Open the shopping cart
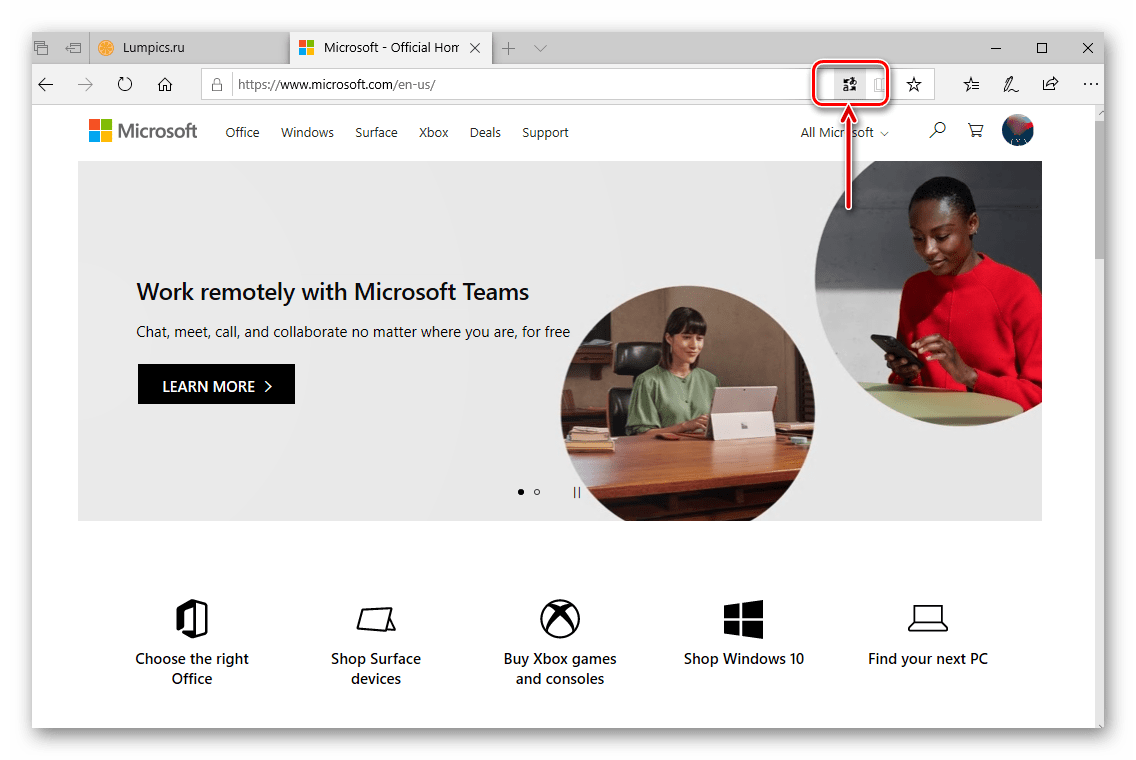1136x760 pixels. pos(975,130)
